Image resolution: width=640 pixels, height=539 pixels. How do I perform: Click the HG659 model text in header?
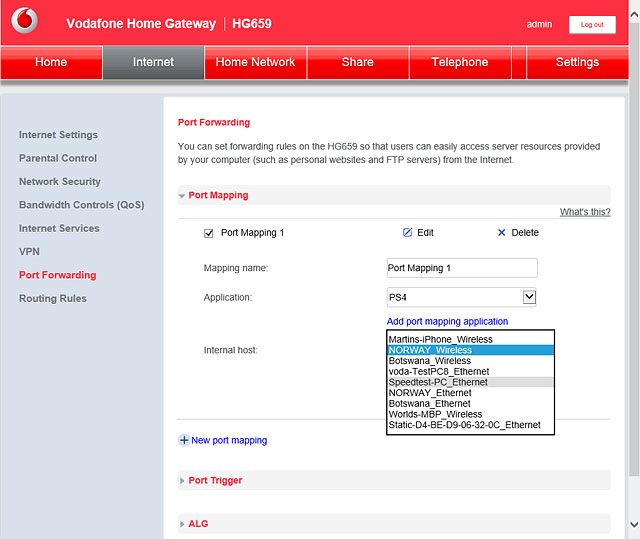click(252, 24)
